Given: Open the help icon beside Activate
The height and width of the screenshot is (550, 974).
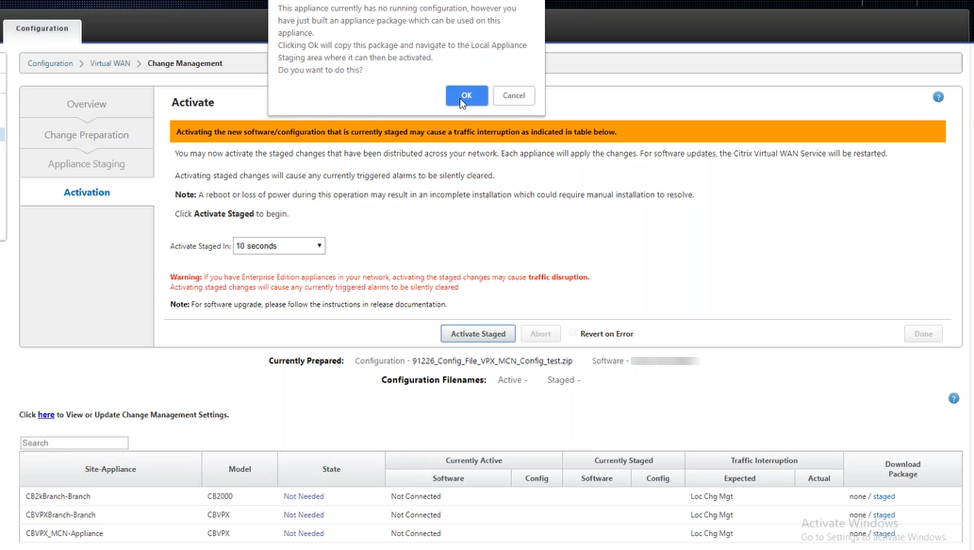Looking at the screenshot, I should [x=938, y=97].
